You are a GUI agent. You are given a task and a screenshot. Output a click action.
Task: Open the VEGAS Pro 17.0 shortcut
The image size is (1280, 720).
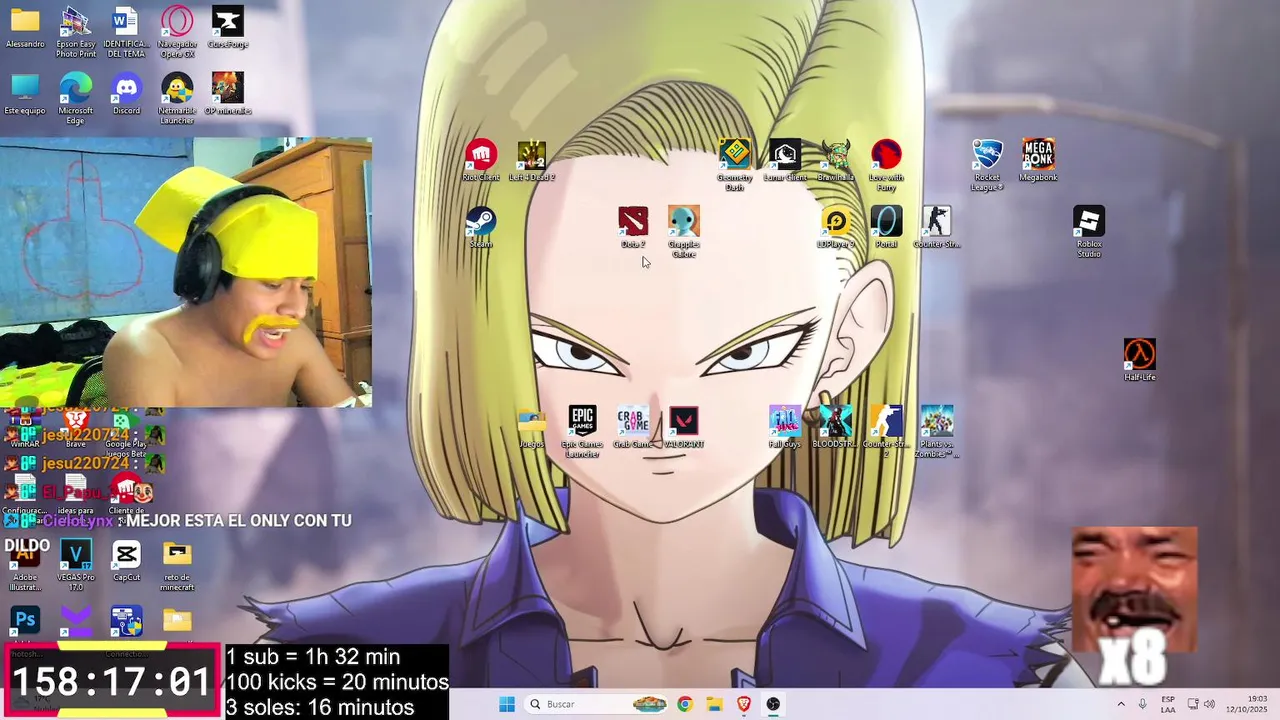(x=76, y=565)
